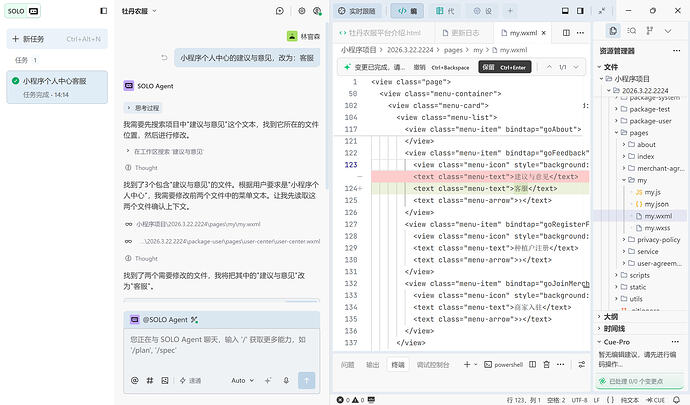Open the 更新日志 editor tab
This screenshot has width=690, height=405.
pyautogui.click(x=461, y=33)
